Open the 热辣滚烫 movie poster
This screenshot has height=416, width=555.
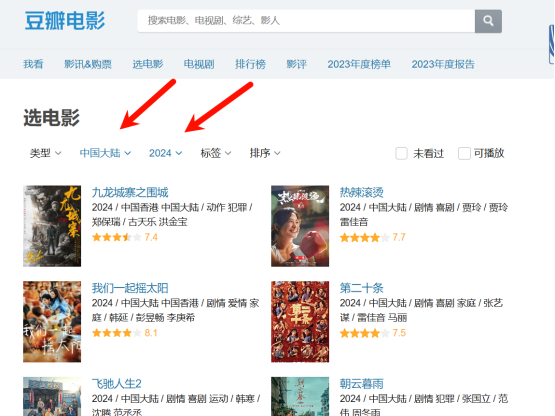point(300,226)
